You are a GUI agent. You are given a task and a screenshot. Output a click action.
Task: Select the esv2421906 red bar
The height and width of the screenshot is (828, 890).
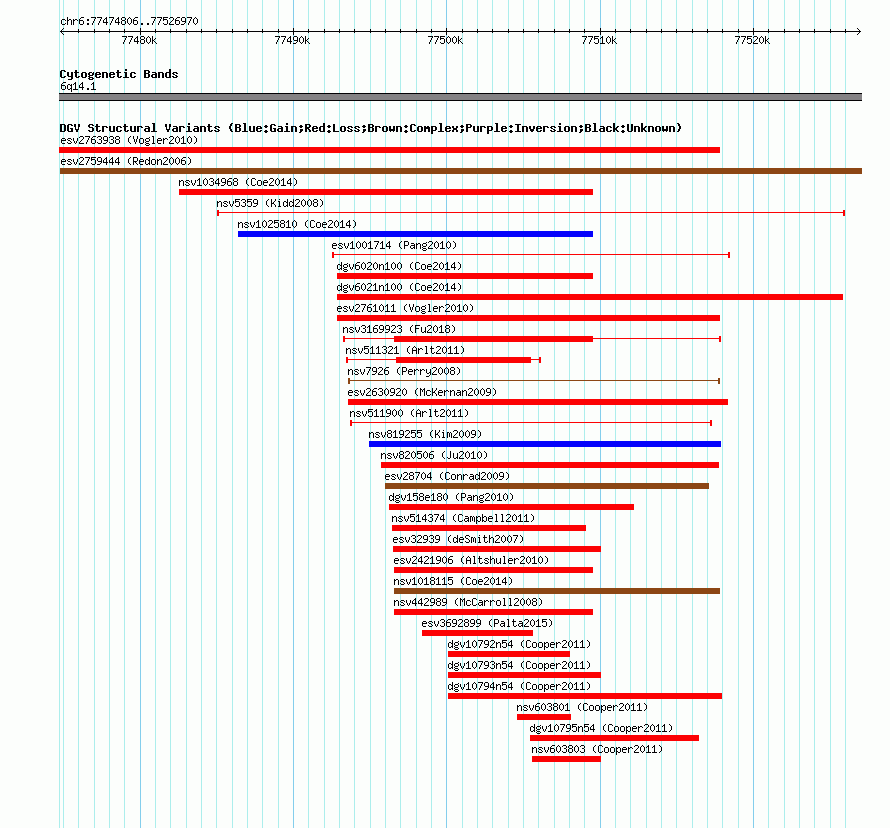click(493, 570)
